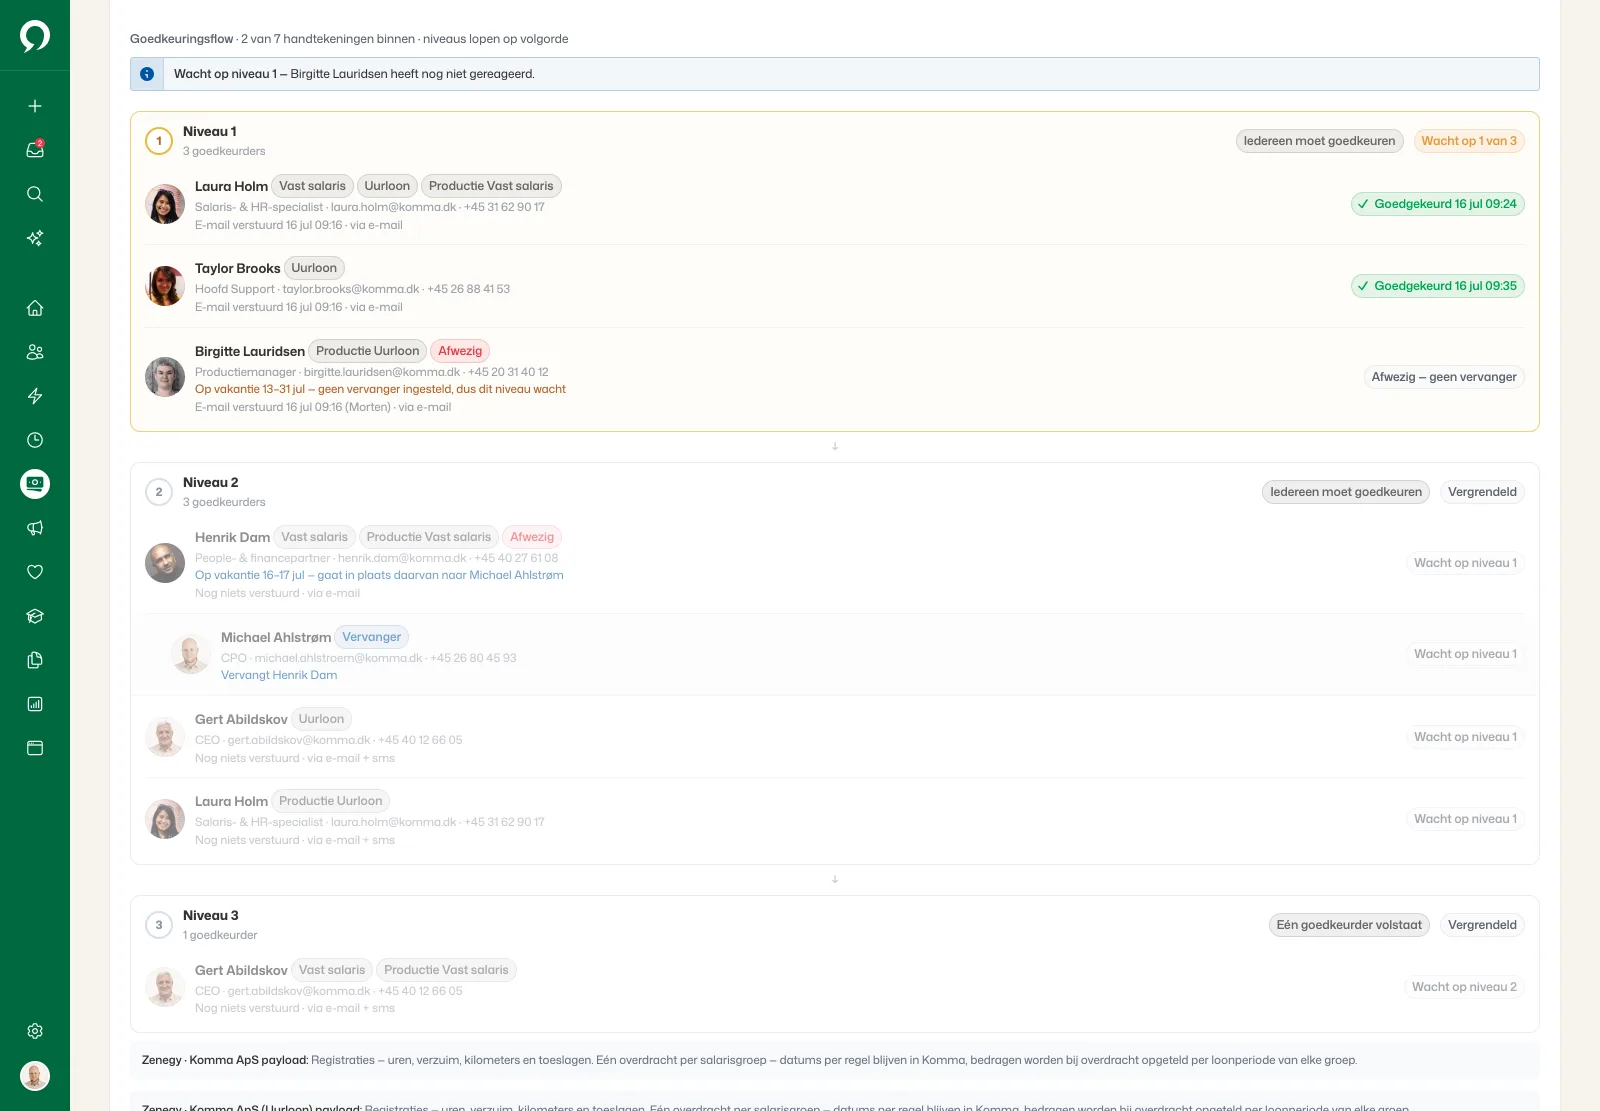Click Laura Holm's Goedgekeurd 16 jul 09:24 badge
This screenshot has width=1600, height=1111.
pyautogui.click(x=1437, y=204)
